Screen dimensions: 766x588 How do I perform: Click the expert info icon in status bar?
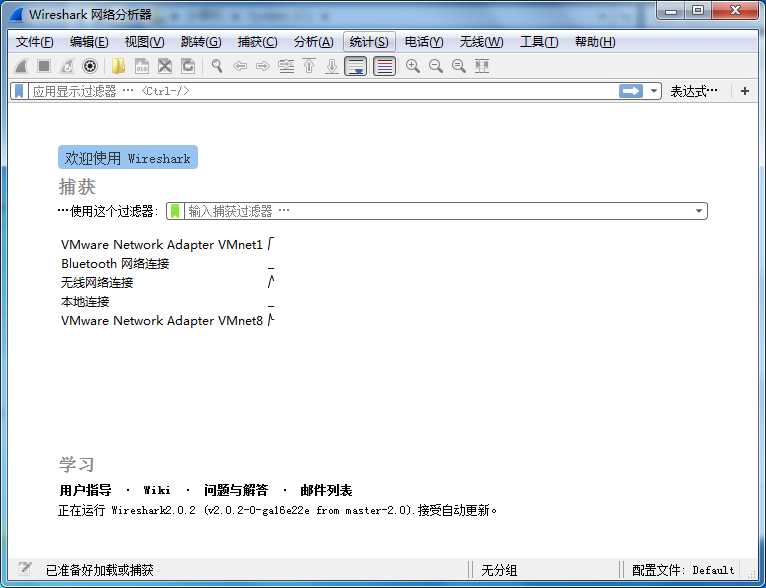24,568
